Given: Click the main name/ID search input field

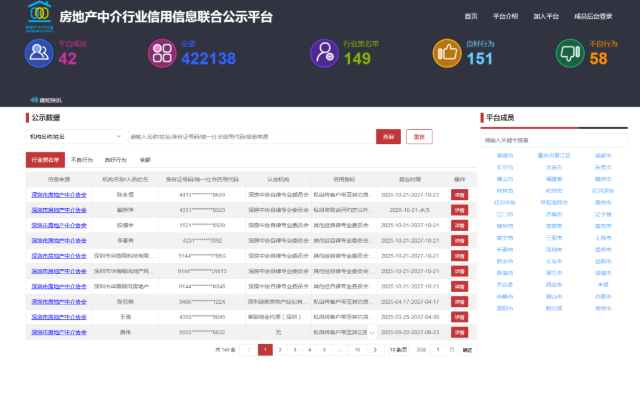Looking at the screenshot, I should [252, 137].
